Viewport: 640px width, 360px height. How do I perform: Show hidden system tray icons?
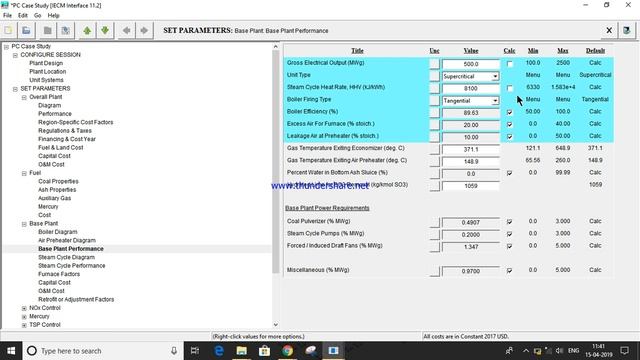coord(526,351)
